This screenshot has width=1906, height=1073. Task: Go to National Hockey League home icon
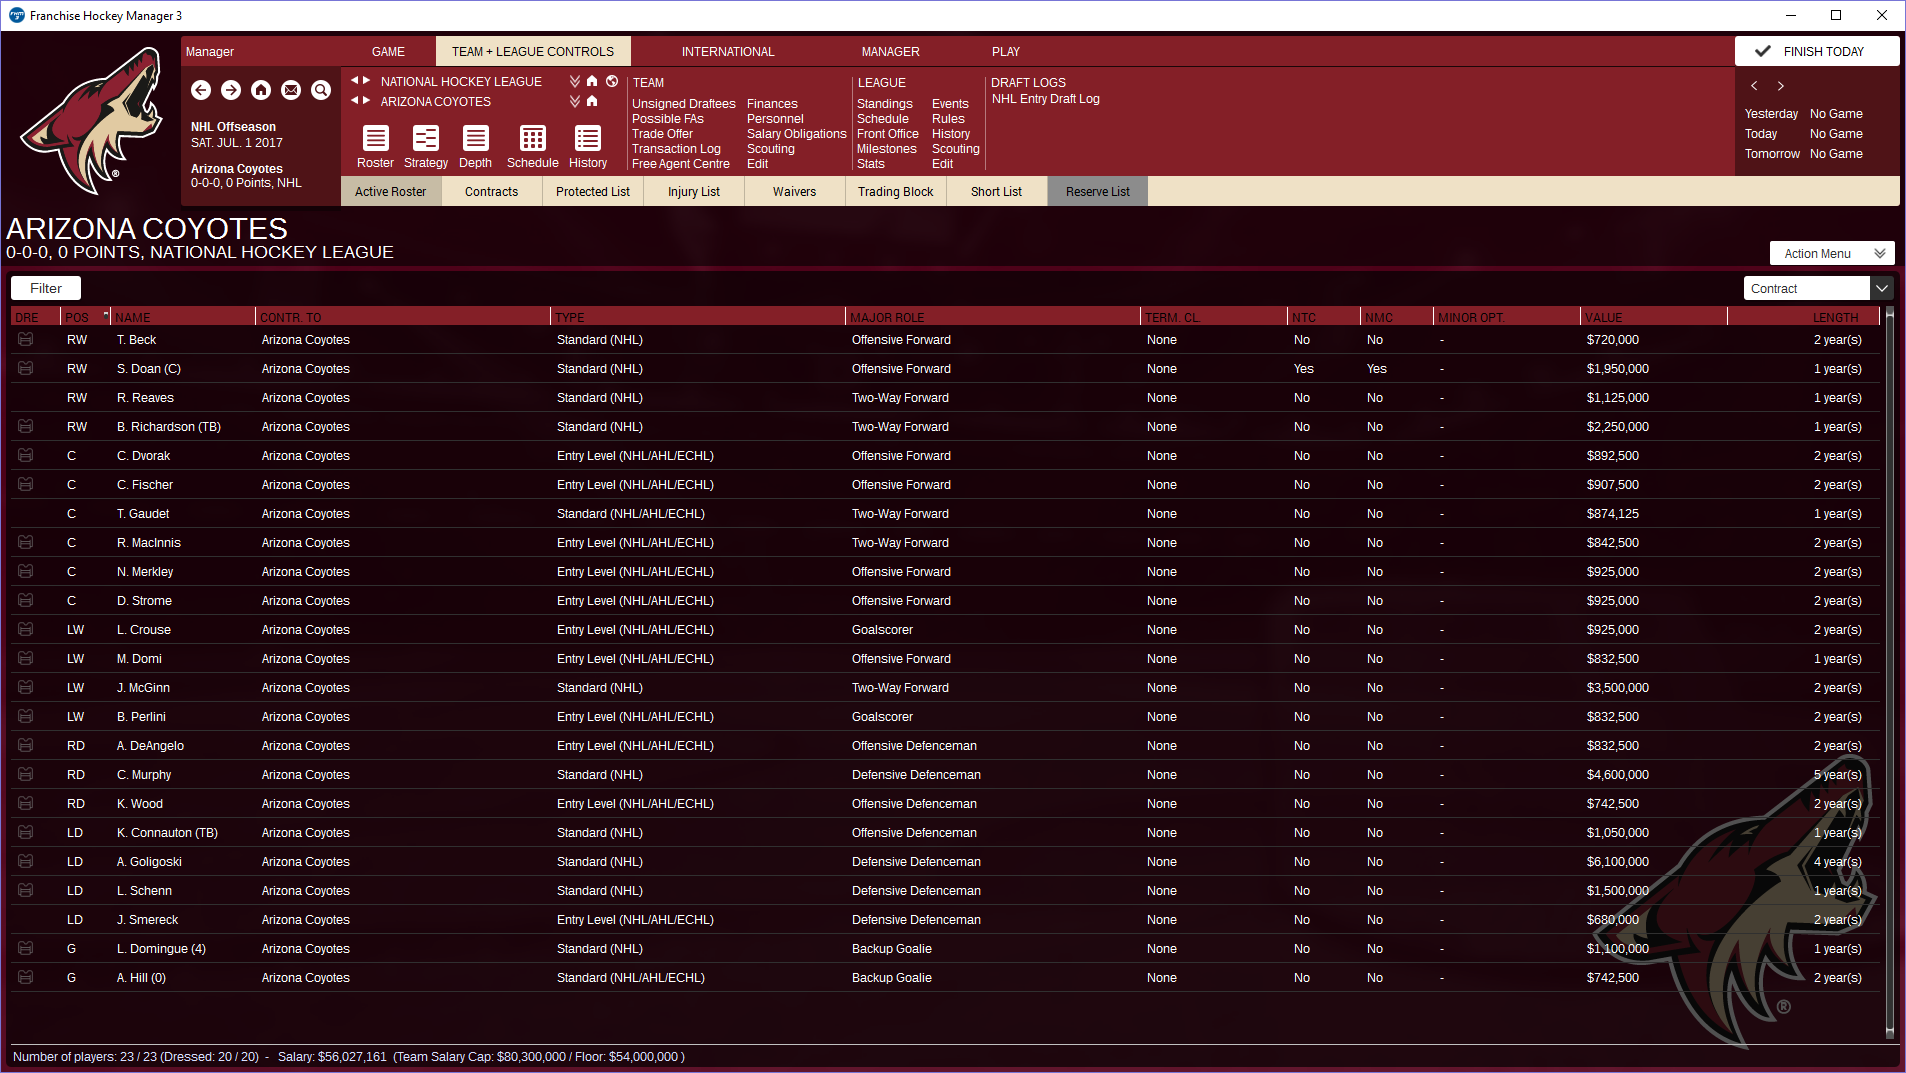coord(592,81)
